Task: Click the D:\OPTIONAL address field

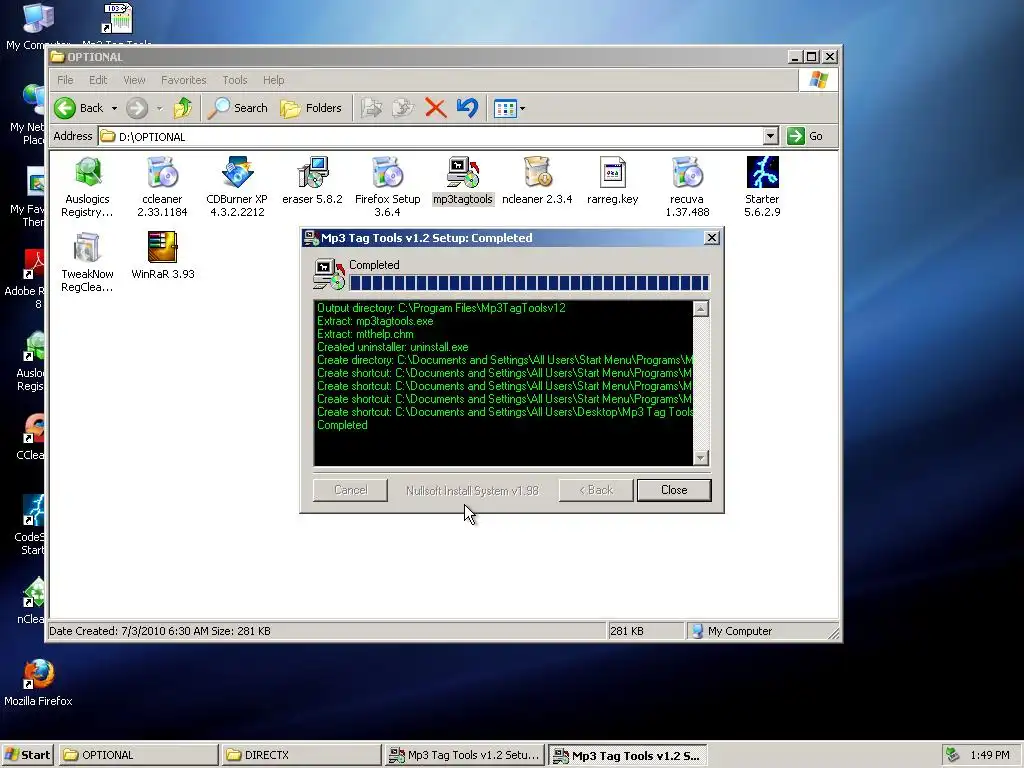Action: pyautogui.click(x=431, y=136)
